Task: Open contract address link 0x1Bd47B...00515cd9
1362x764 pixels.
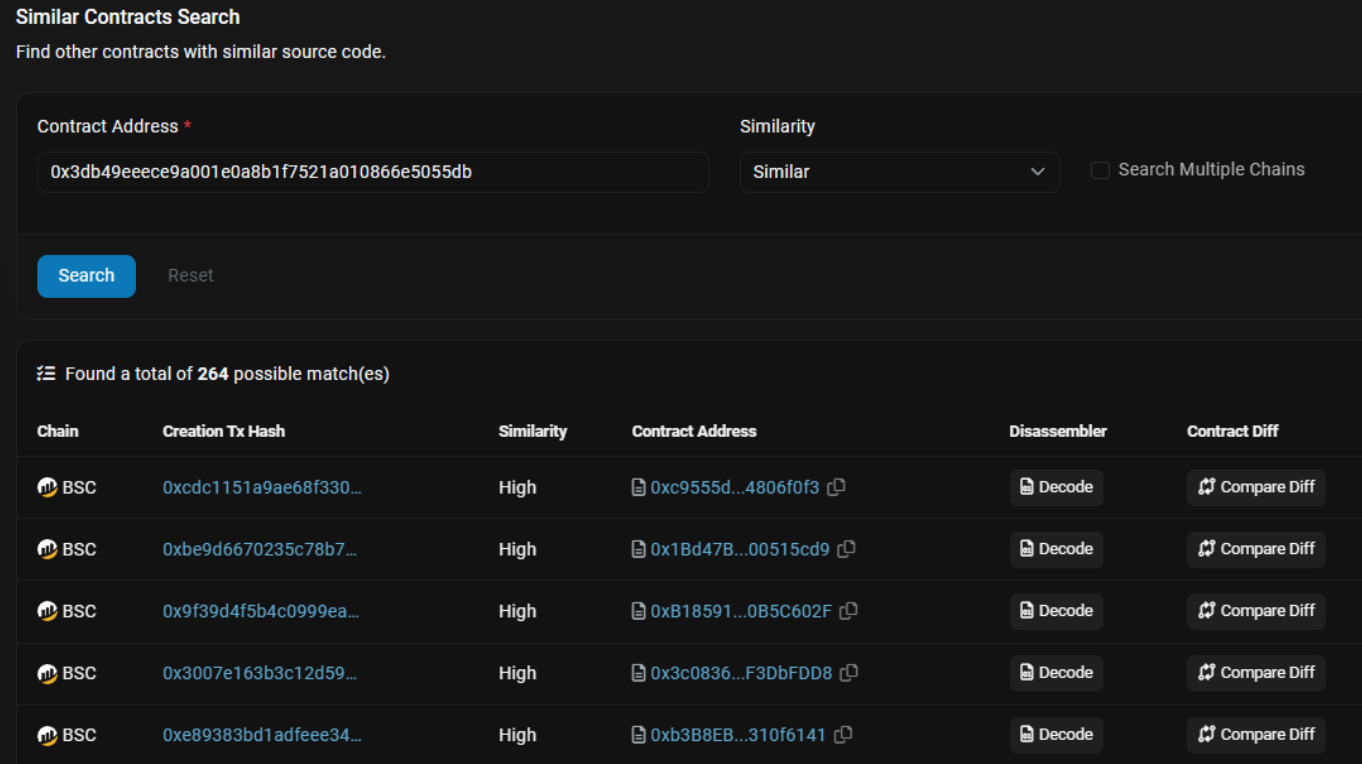Action: point(740,550)
